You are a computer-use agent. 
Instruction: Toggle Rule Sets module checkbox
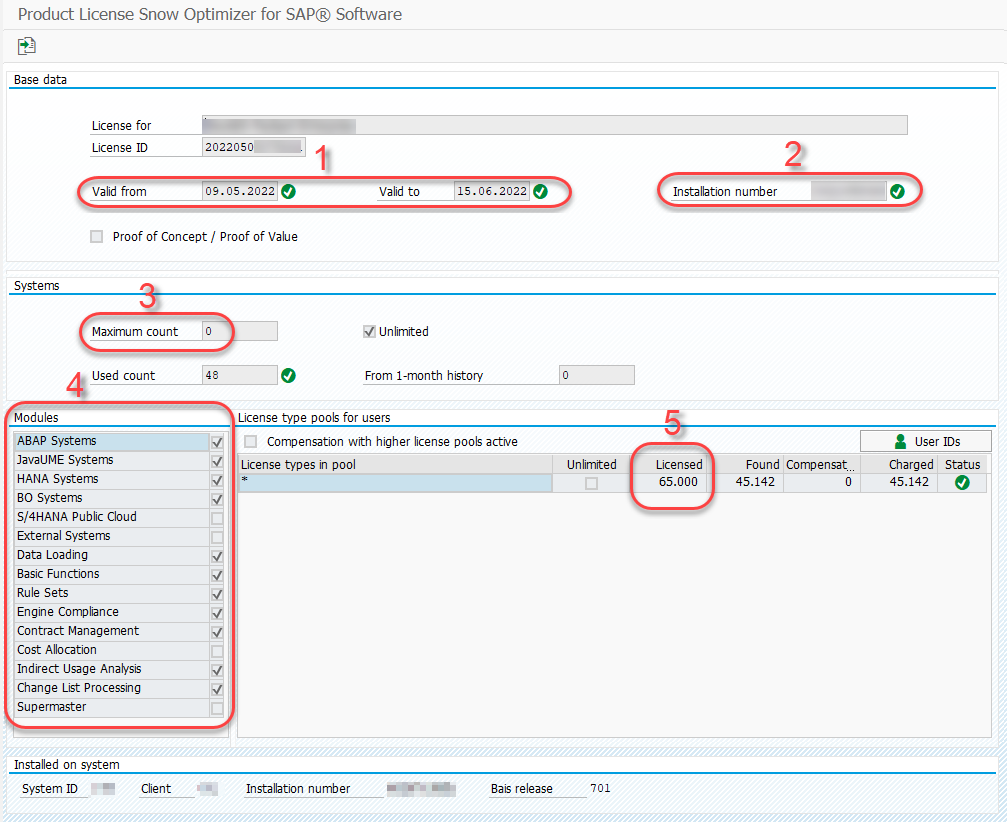217,593
